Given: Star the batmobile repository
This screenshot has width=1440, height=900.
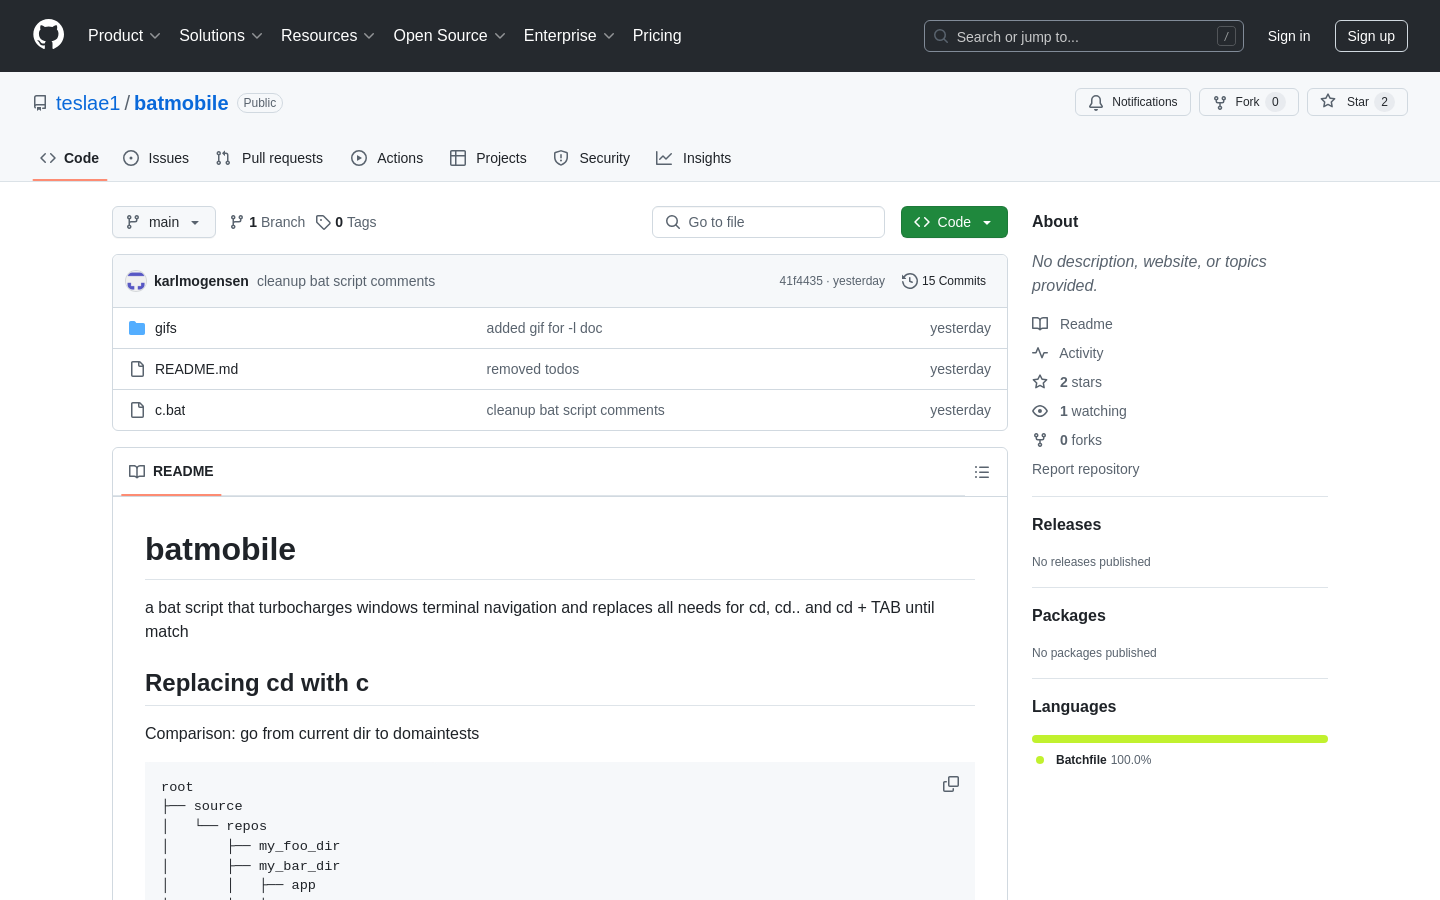Looking at the screenshot, I should 1357,102.
